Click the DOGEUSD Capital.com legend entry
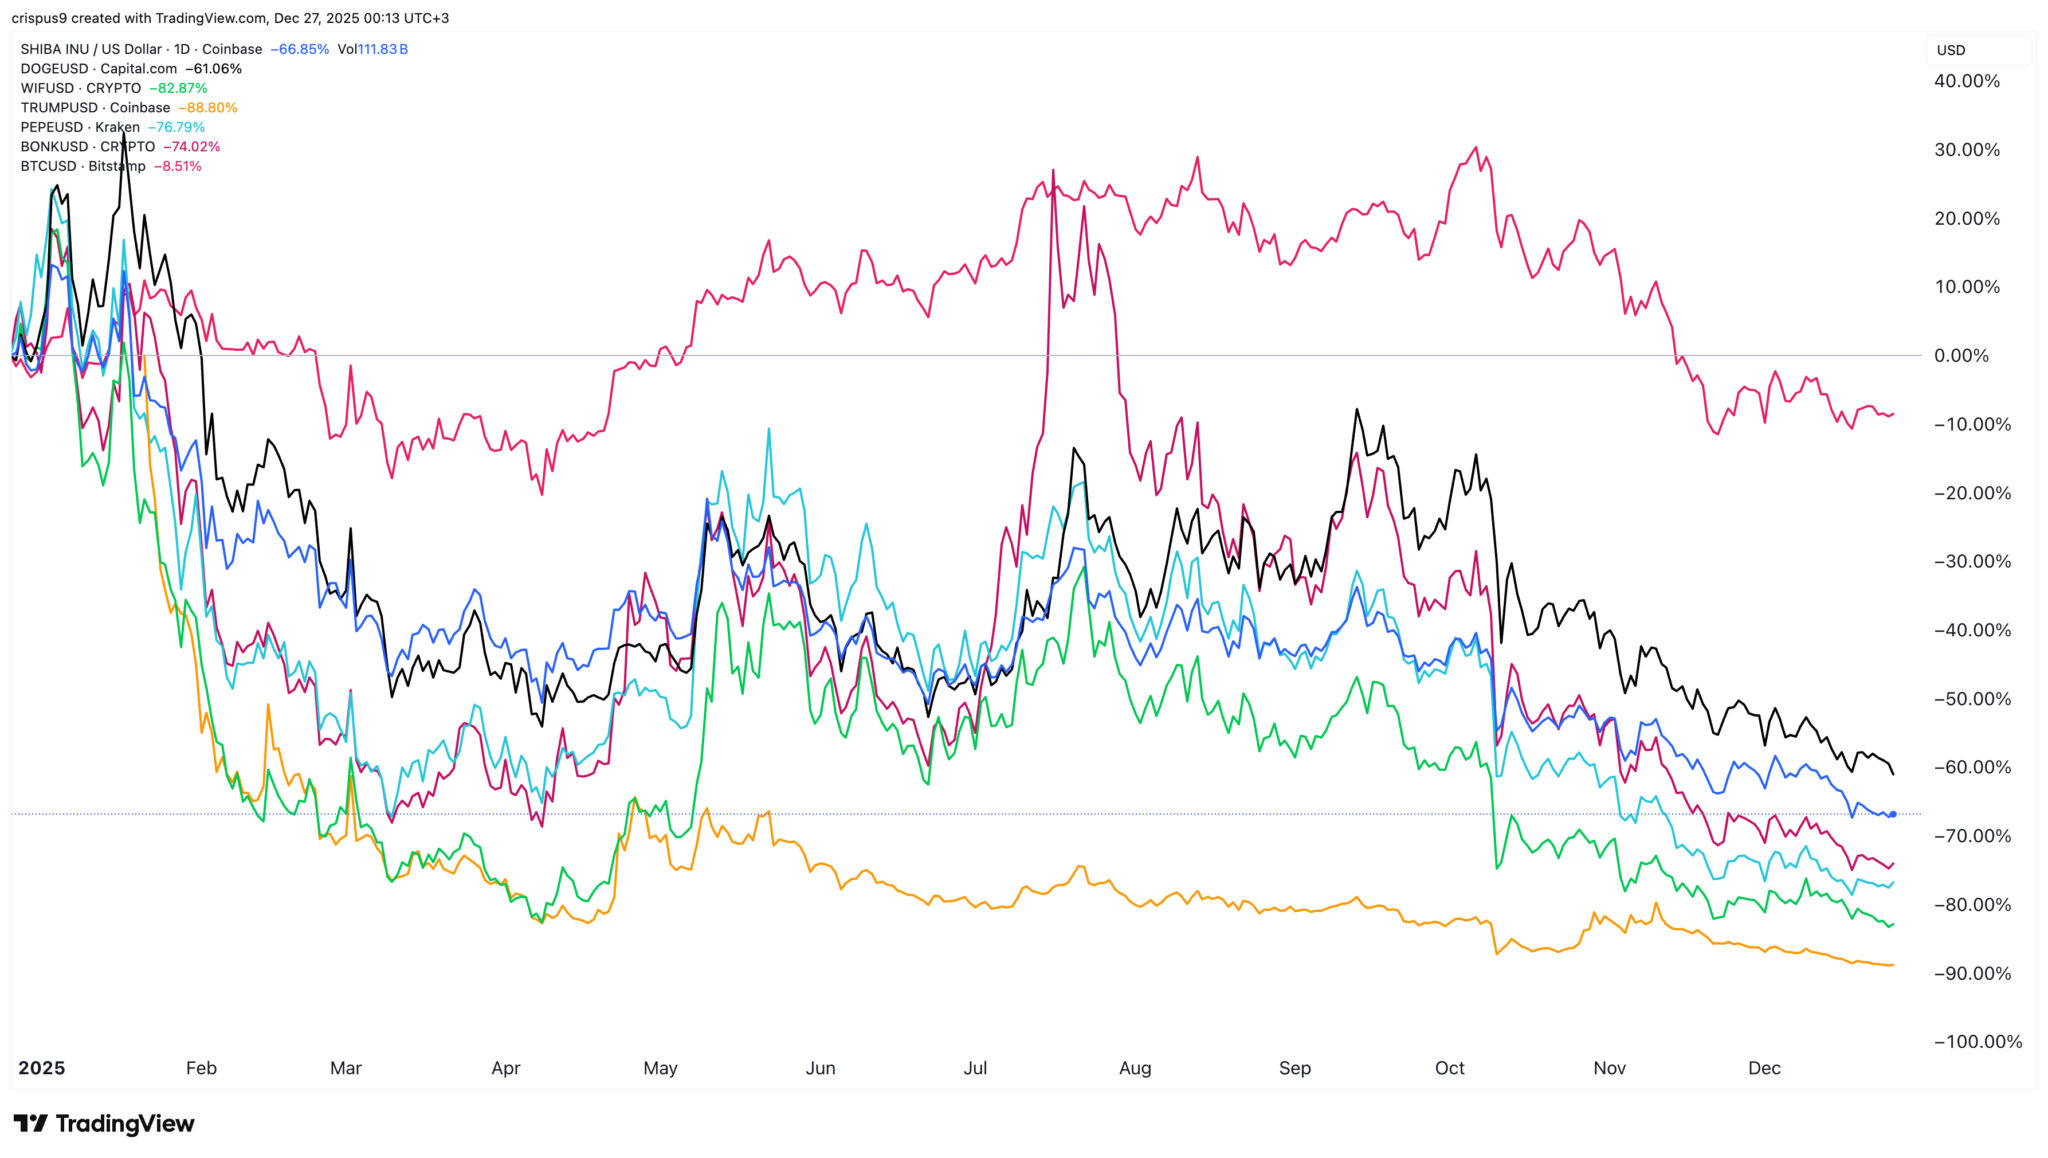Image resolution: width=2048 pixels, height=1158 pixels. tap(99, 69)
